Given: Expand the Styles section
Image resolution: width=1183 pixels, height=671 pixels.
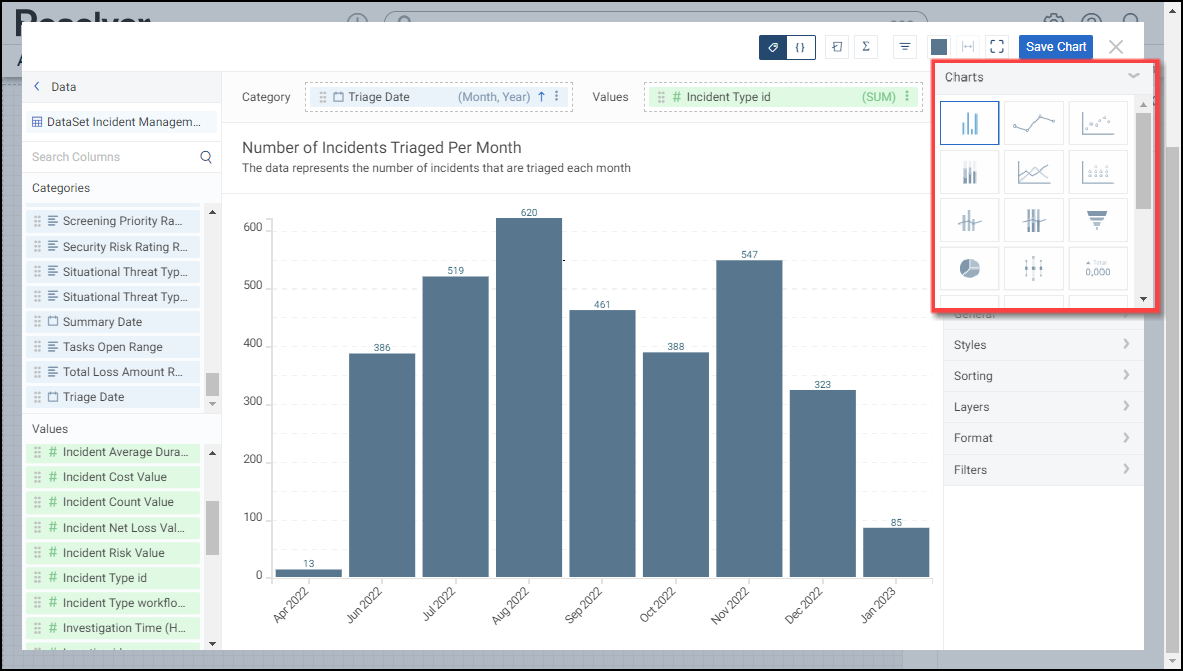Looking at the screenshot, I should (1042, 345).
